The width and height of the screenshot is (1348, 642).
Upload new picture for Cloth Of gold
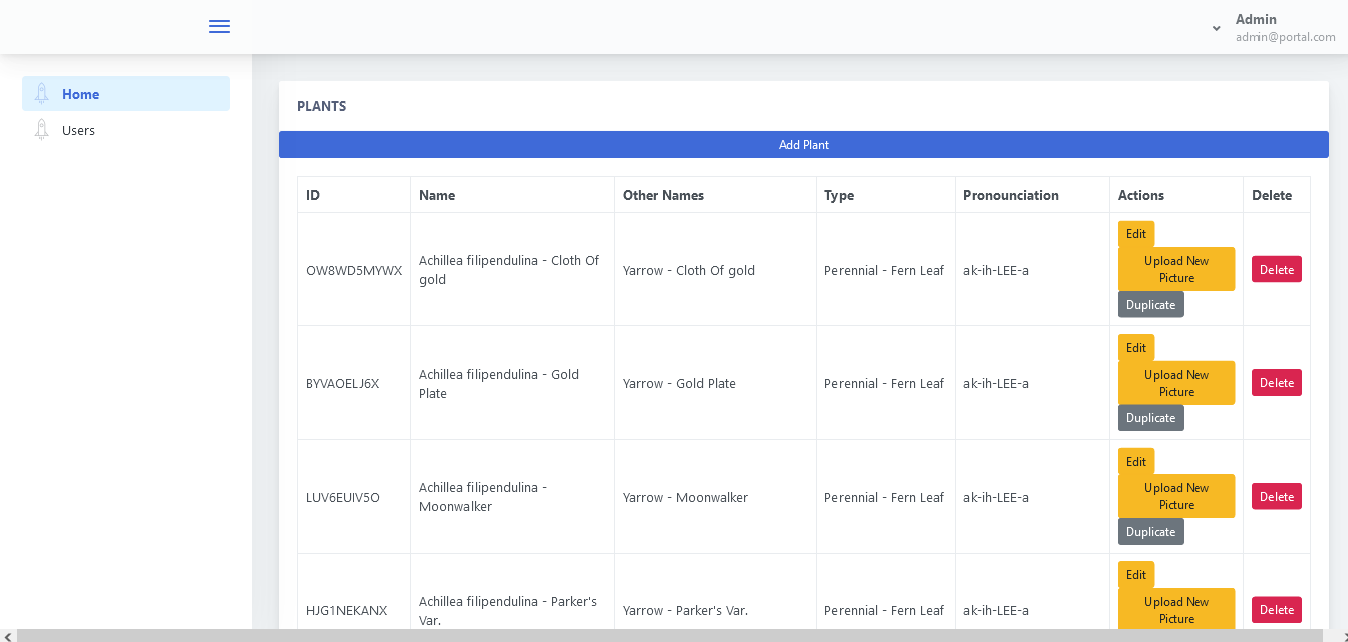[x=1176, y=269]
